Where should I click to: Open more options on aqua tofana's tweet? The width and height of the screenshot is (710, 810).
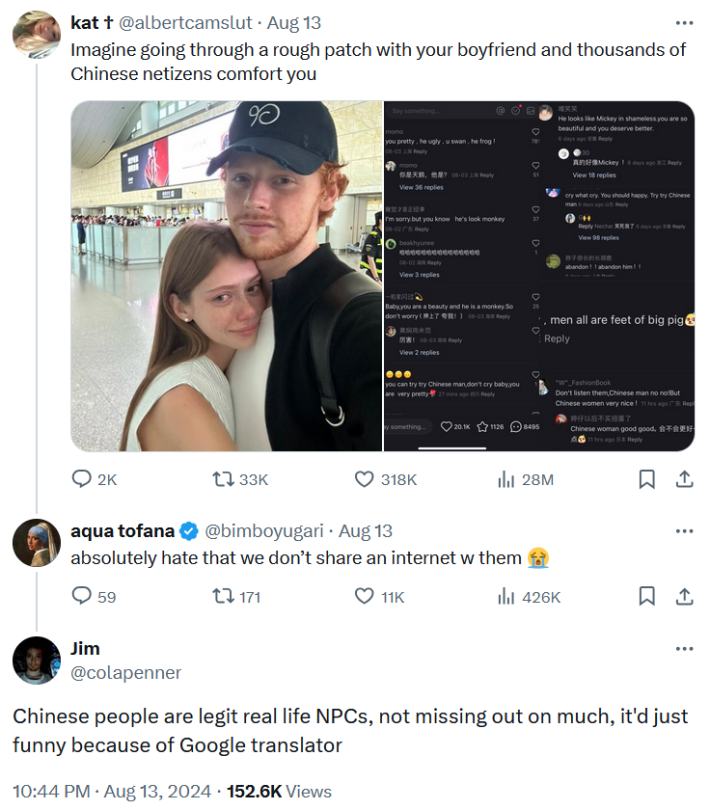[684, 531]
